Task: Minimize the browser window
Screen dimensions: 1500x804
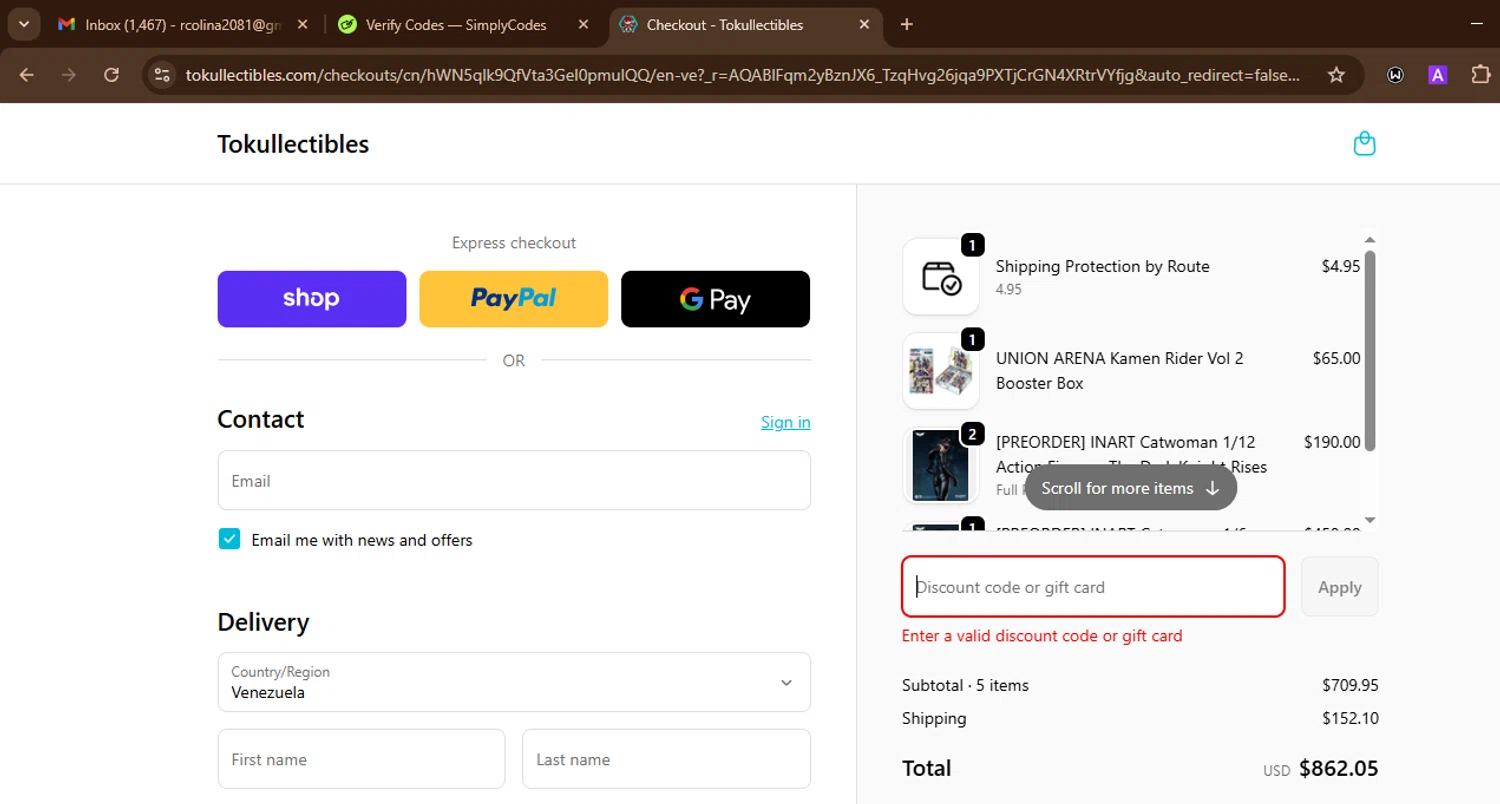Action: (1476, 24)
